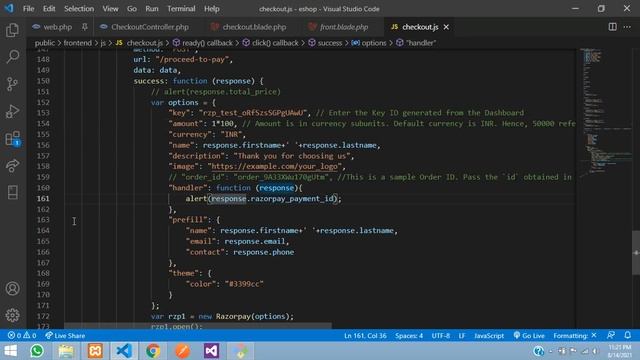This screenshot has height=360, width=640.
Task: Click the pin icon on web.php tab
Action: (x=84, y=27)
